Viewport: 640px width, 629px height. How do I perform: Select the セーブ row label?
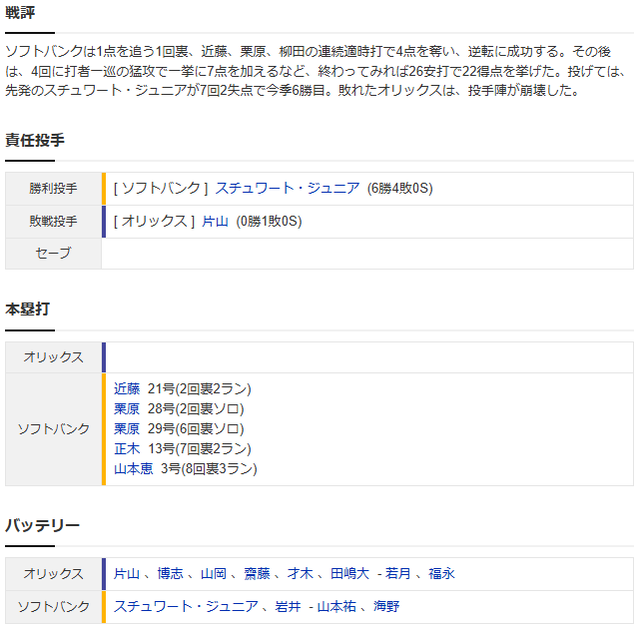pos(53,253)
